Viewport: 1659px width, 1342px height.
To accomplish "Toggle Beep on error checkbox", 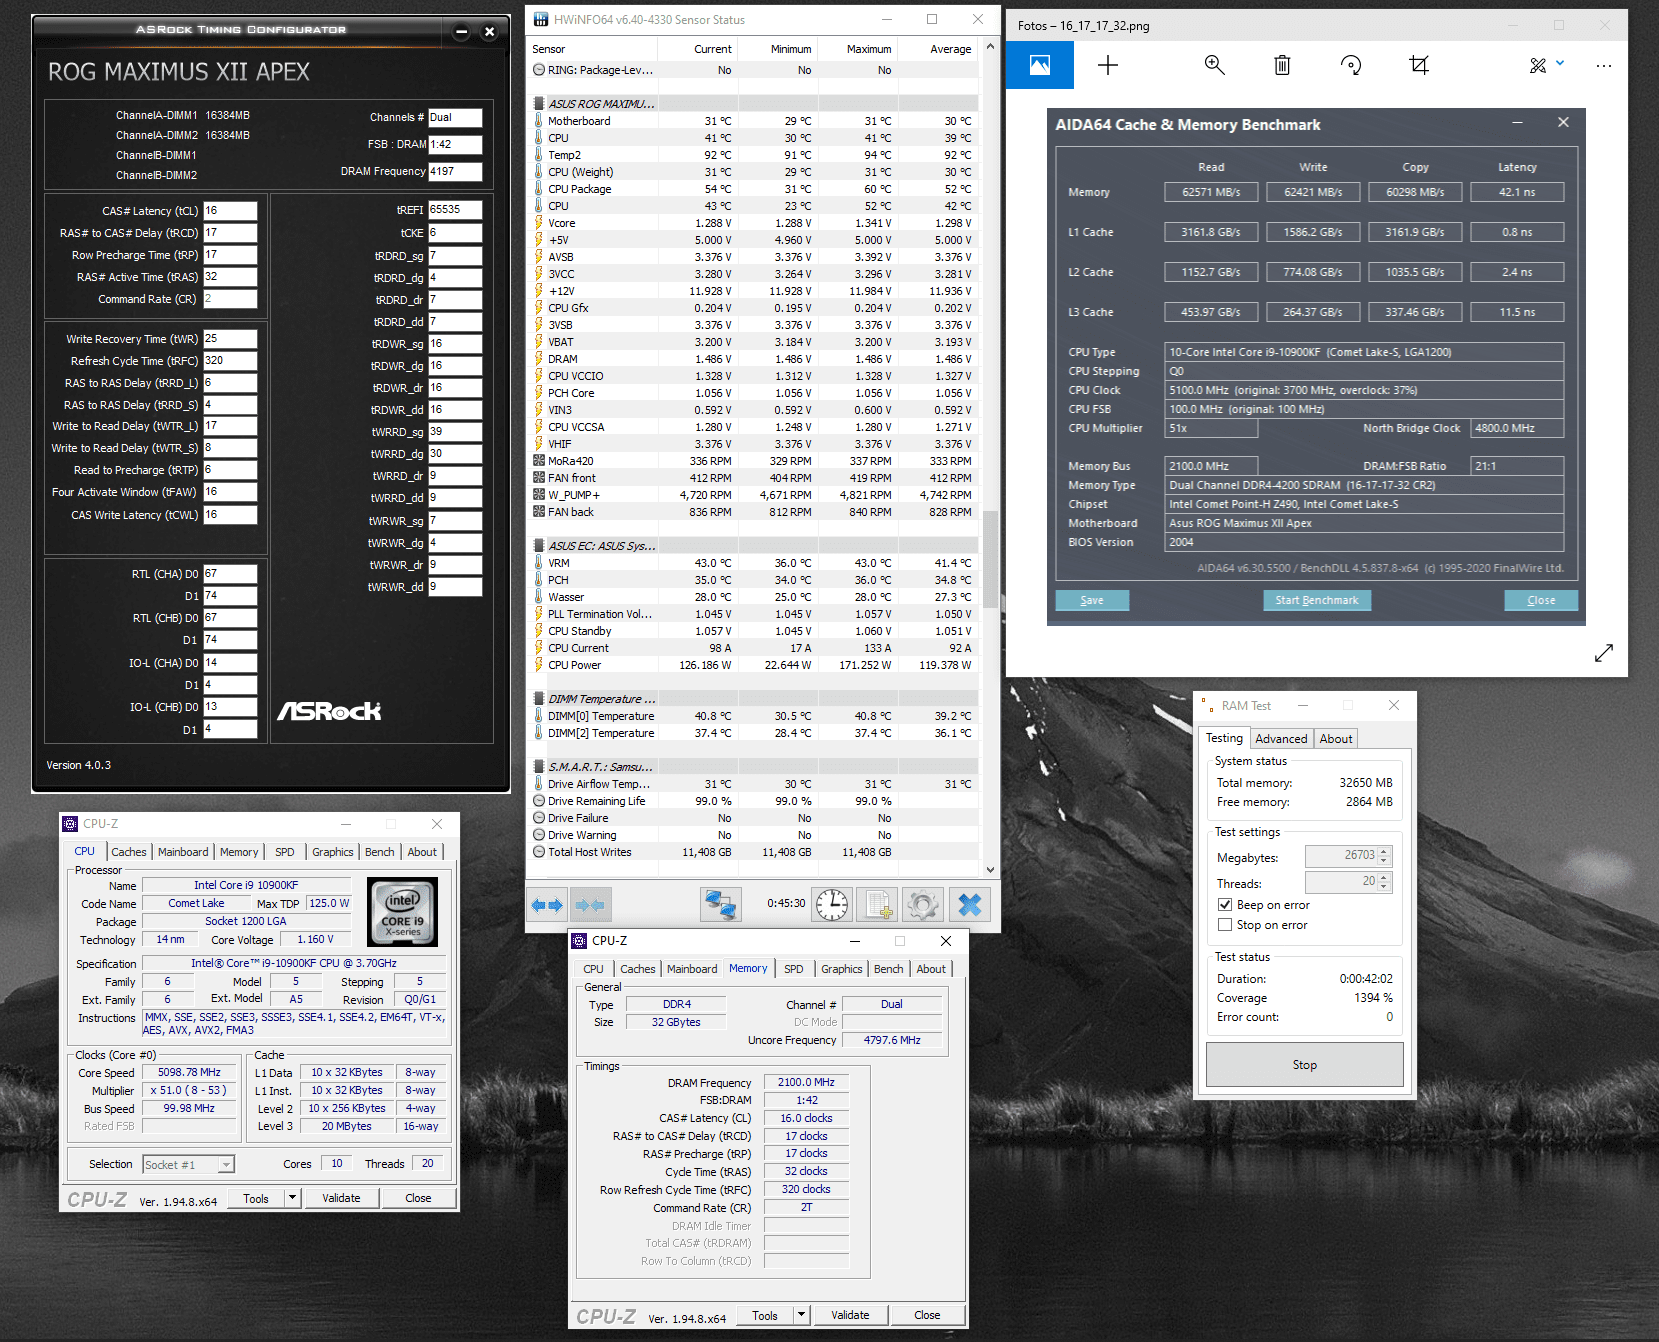I will click(1225, 905).
